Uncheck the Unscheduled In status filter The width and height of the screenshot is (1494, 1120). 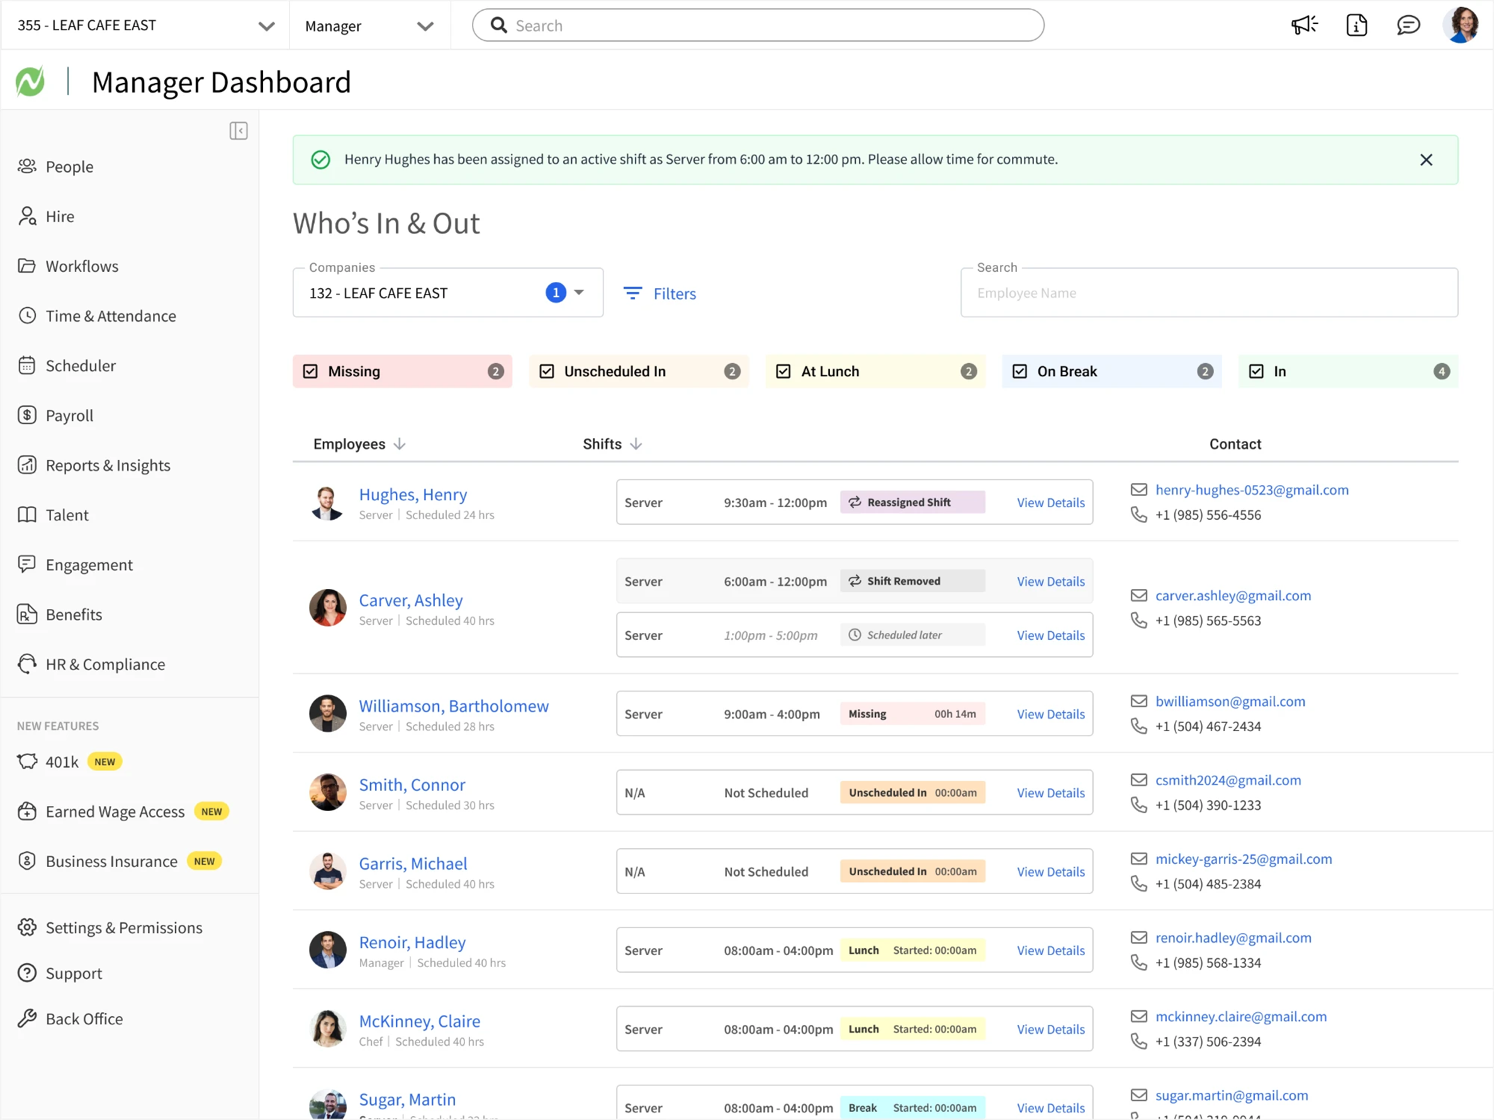pos(547,371)
